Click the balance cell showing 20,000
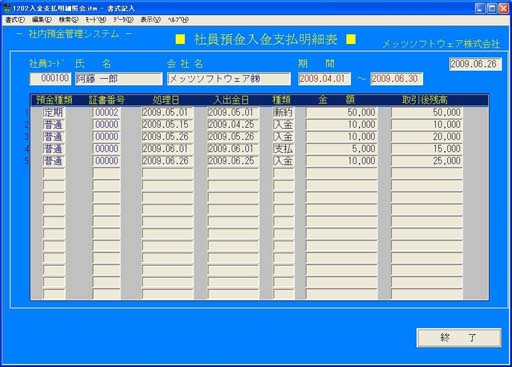This screenshot has height=367, width=512. coord(427,137)
